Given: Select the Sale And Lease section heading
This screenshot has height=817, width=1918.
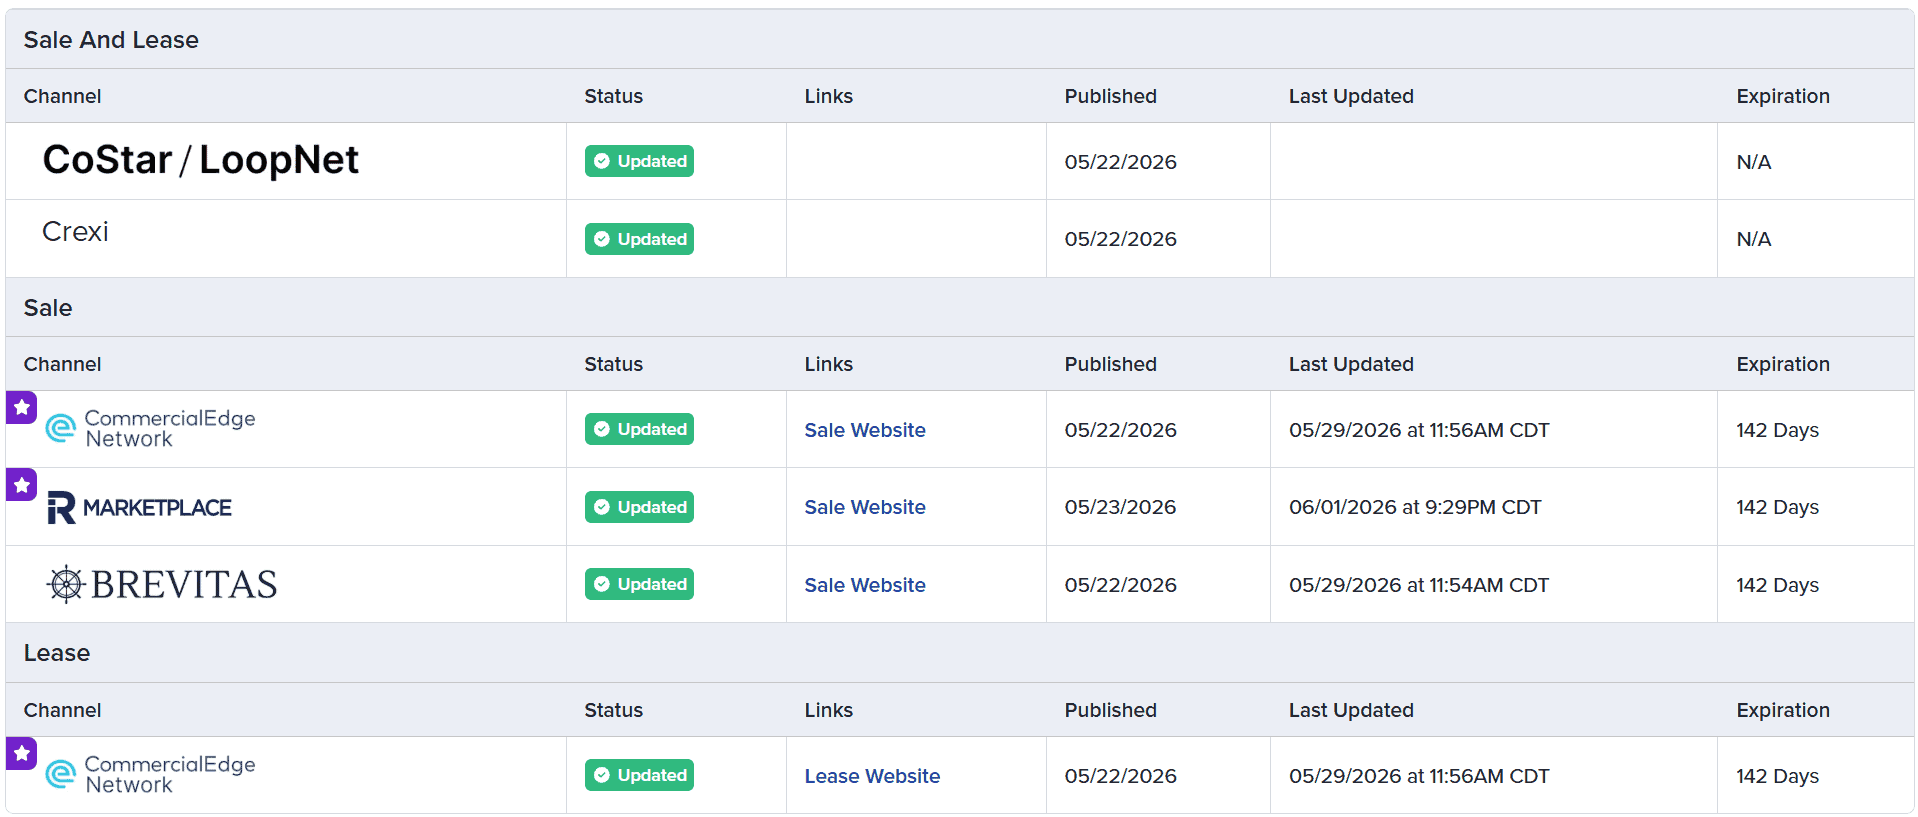Looking at the screenshot, I should coord(111,40).
